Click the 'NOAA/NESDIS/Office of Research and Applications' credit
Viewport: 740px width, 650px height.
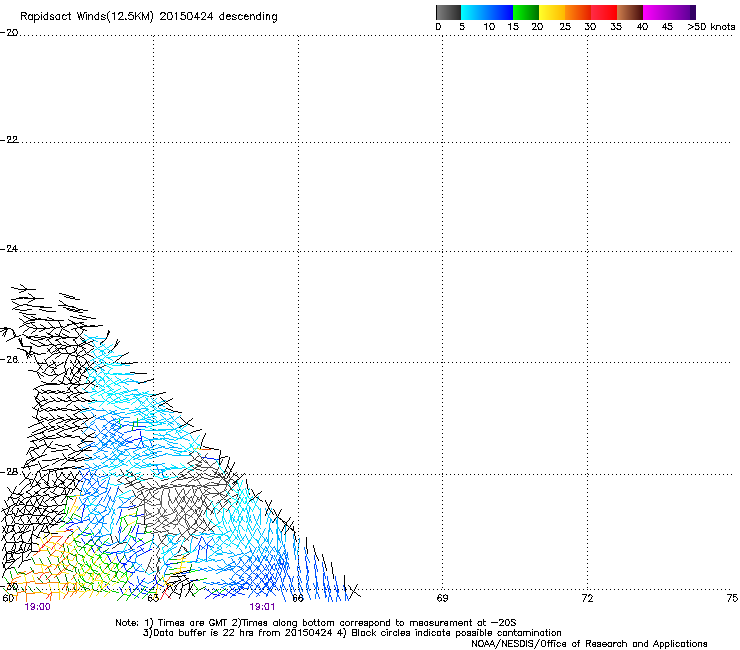[x=589, y=644]
